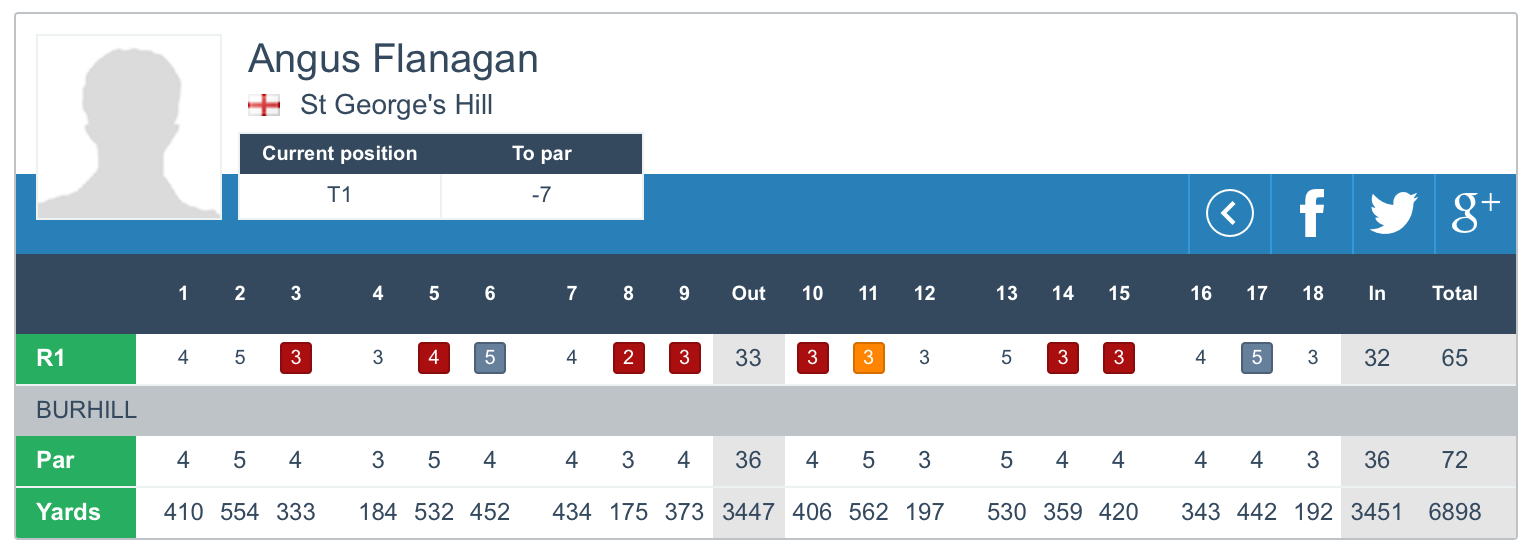Click the T1 current position value
The width and height of the screenshot is (1534, 551).
click(340, 195)
